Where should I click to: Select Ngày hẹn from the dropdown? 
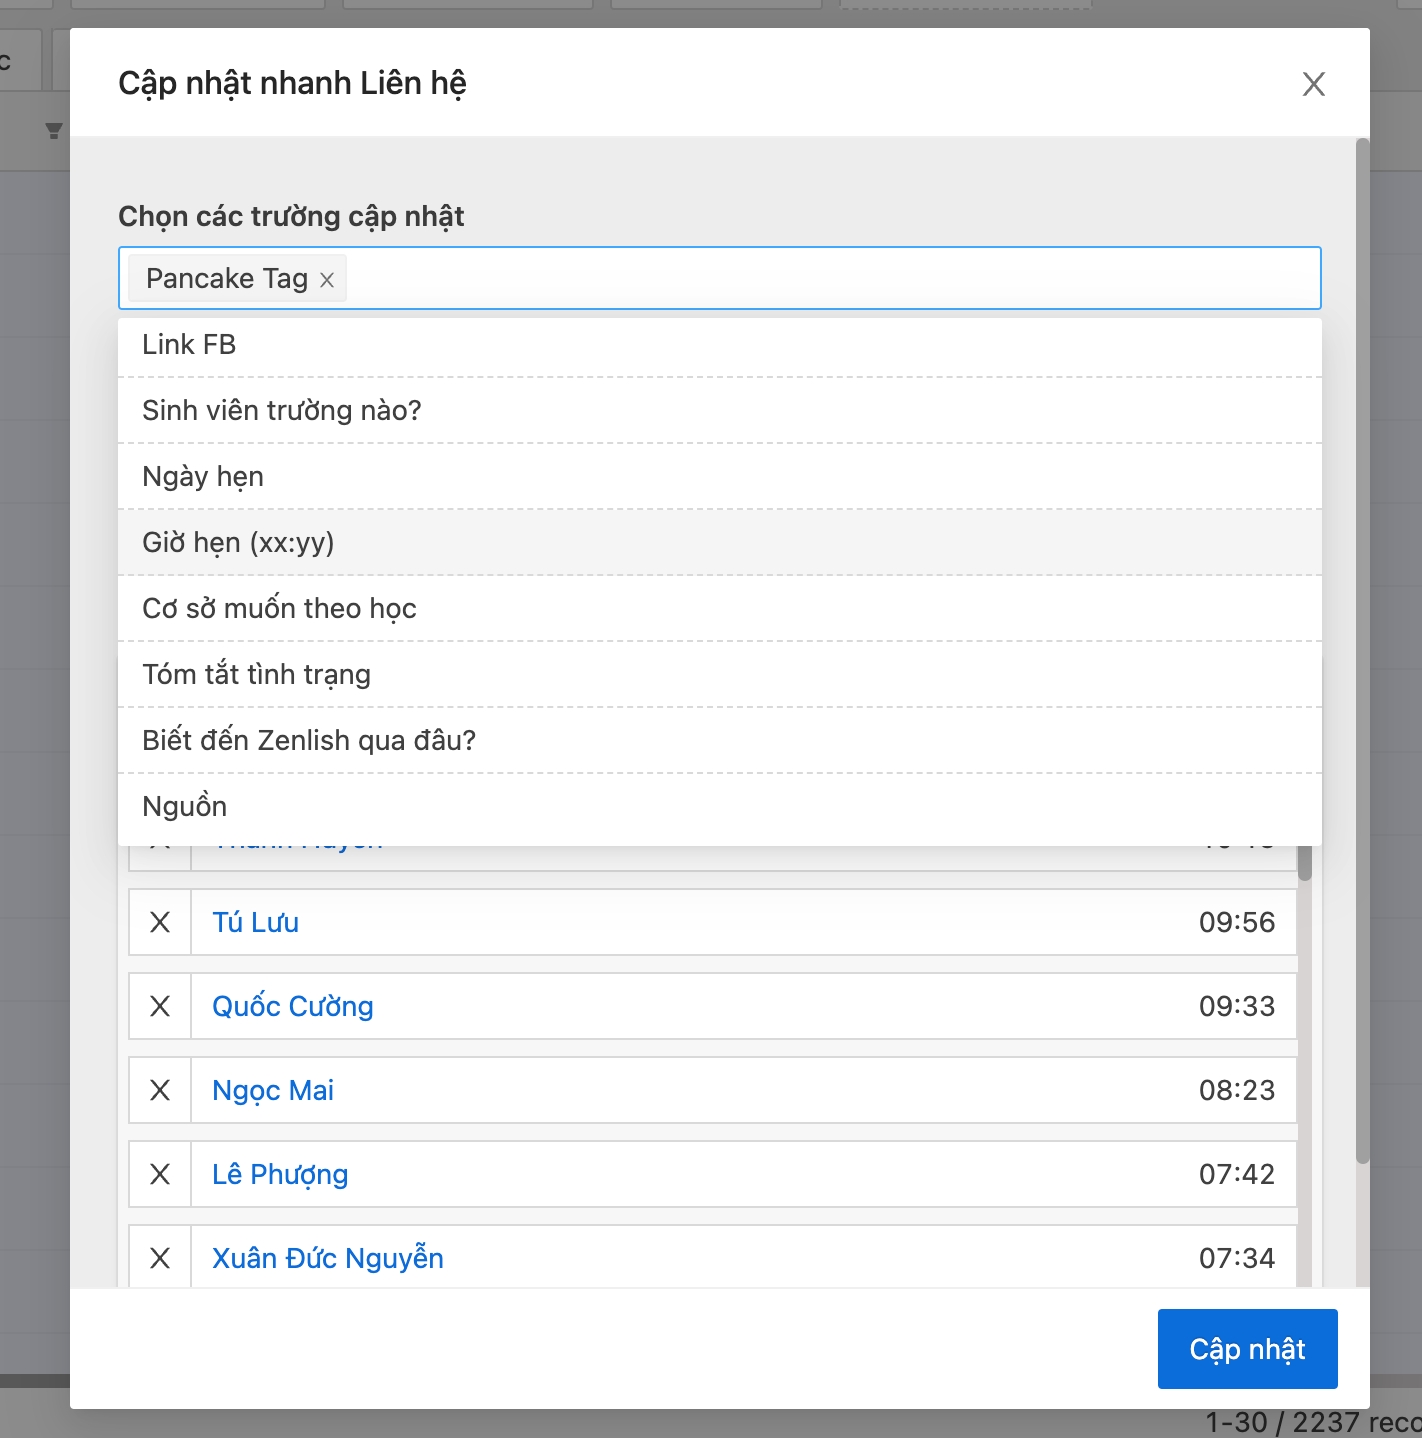coord(203,477)
